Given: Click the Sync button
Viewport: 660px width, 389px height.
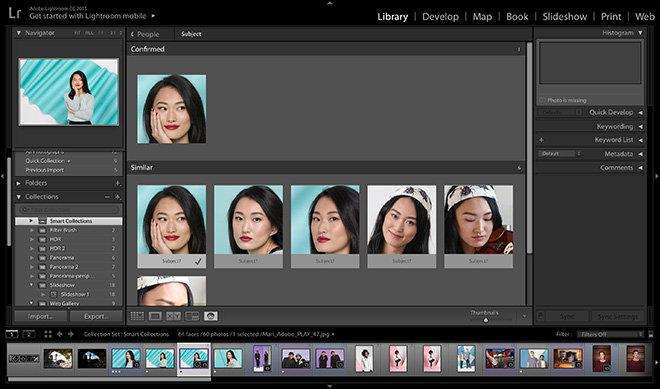Looking at the screenshot, I should coord(567,316).
